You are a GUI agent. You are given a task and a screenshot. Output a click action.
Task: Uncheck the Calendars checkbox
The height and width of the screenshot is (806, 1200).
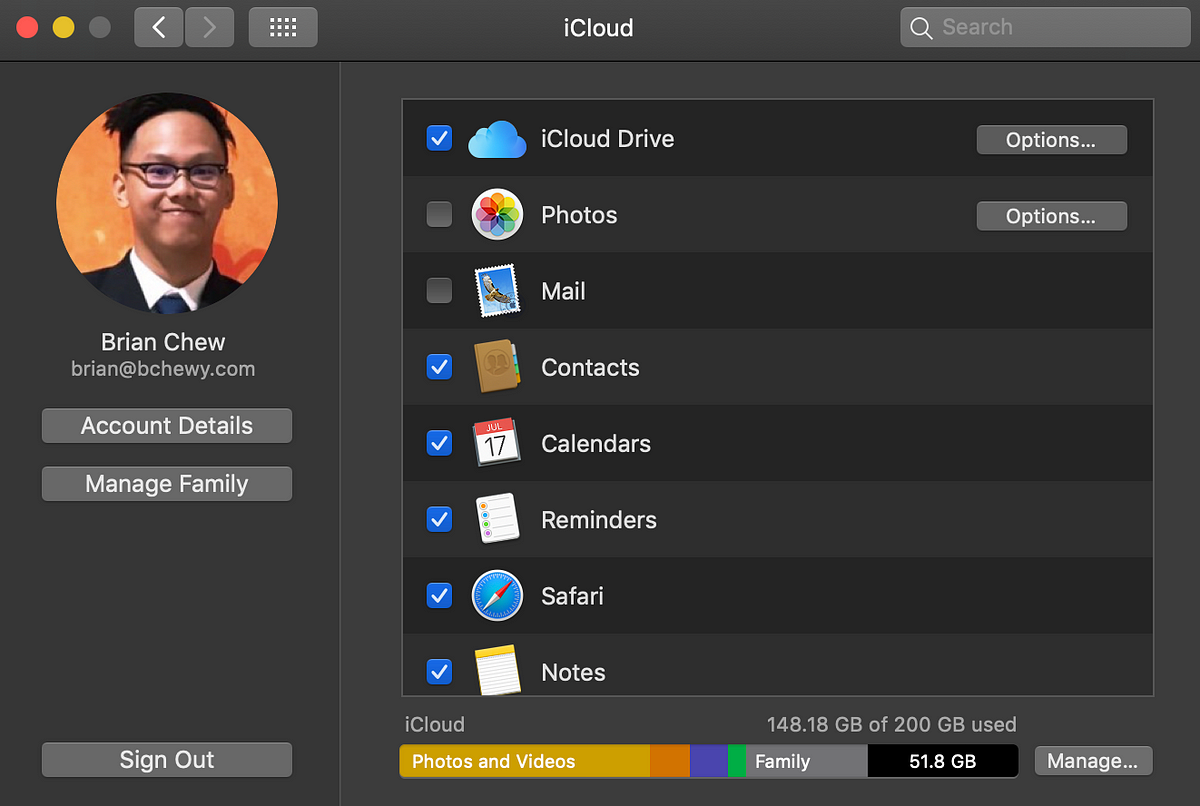(x=439, y=442)
